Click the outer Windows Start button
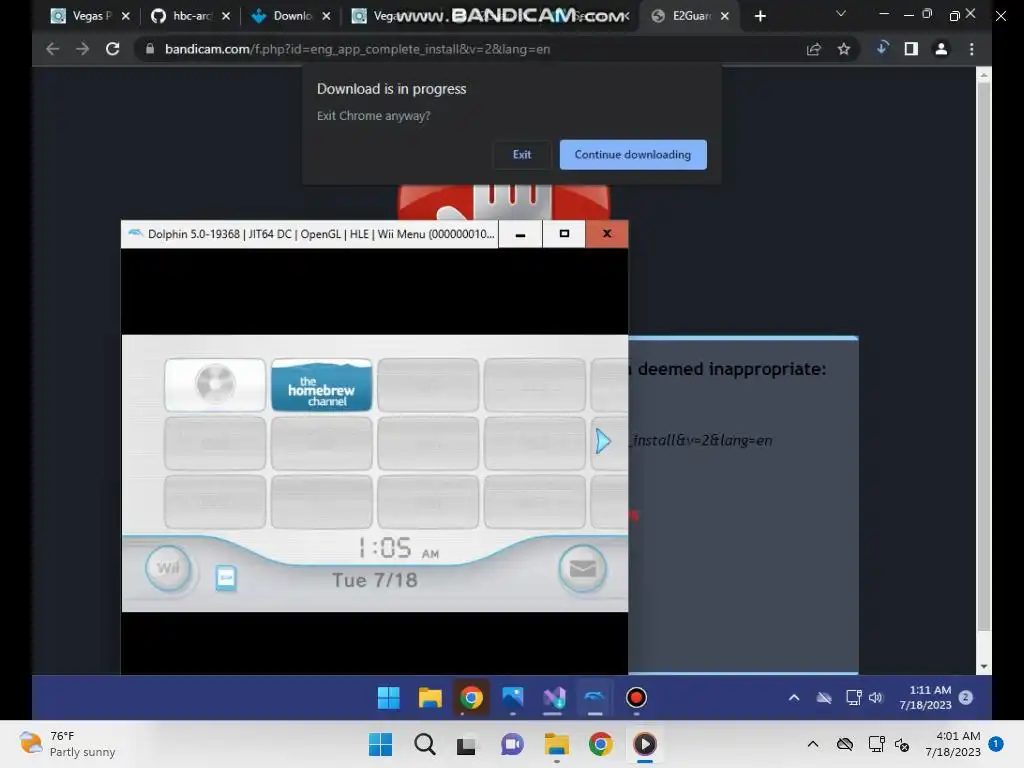1024x768 pixels. coord(381,744)
